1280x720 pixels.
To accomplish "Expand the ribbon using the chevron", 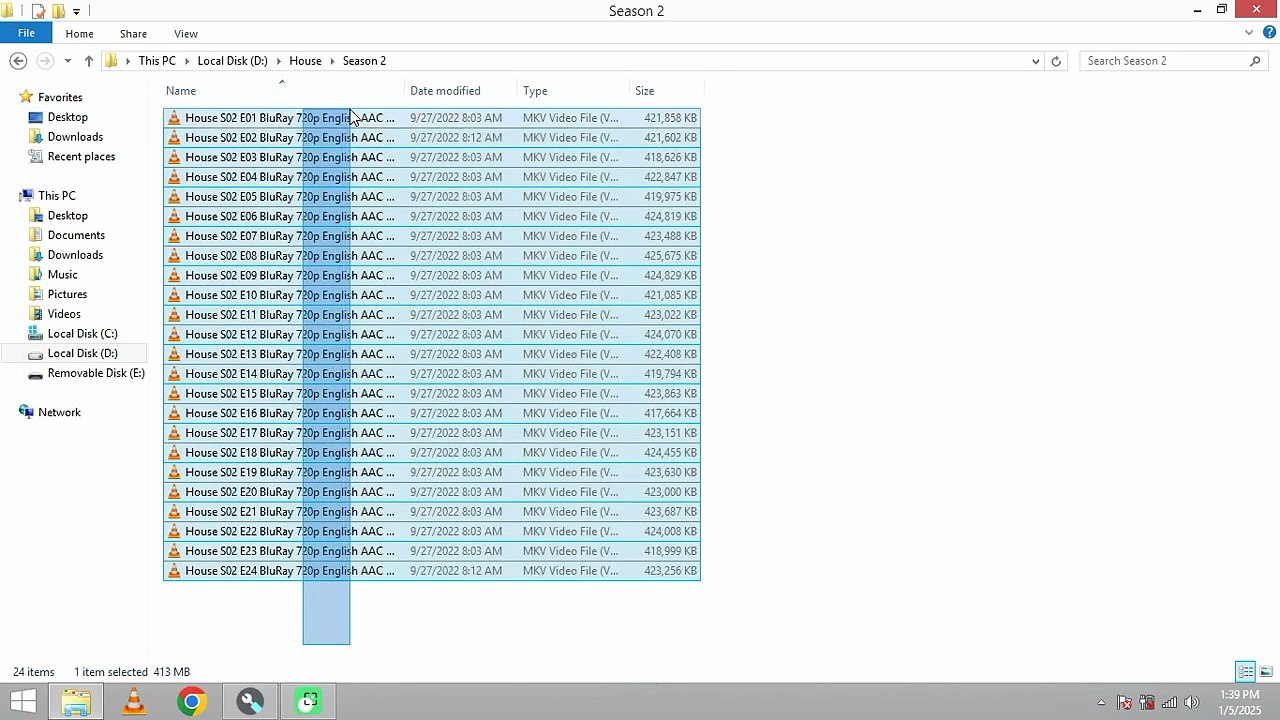I will coord(1249,33).
